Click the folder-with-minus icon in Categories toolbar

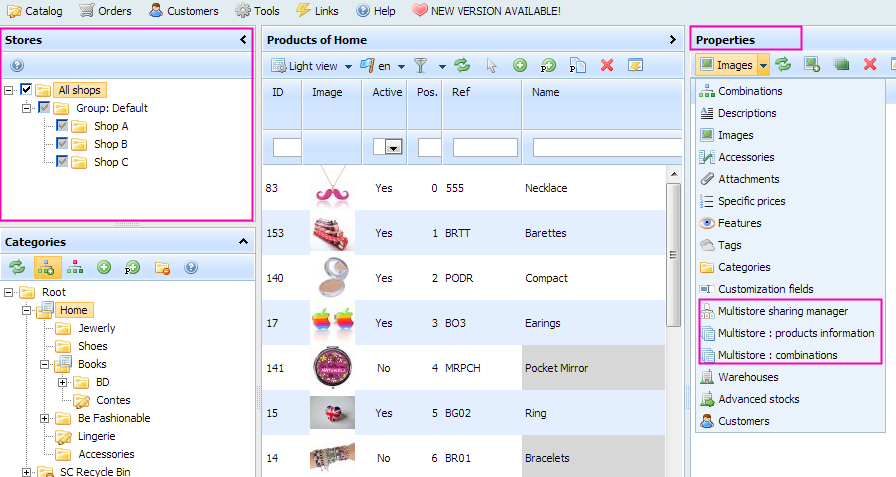162,267
